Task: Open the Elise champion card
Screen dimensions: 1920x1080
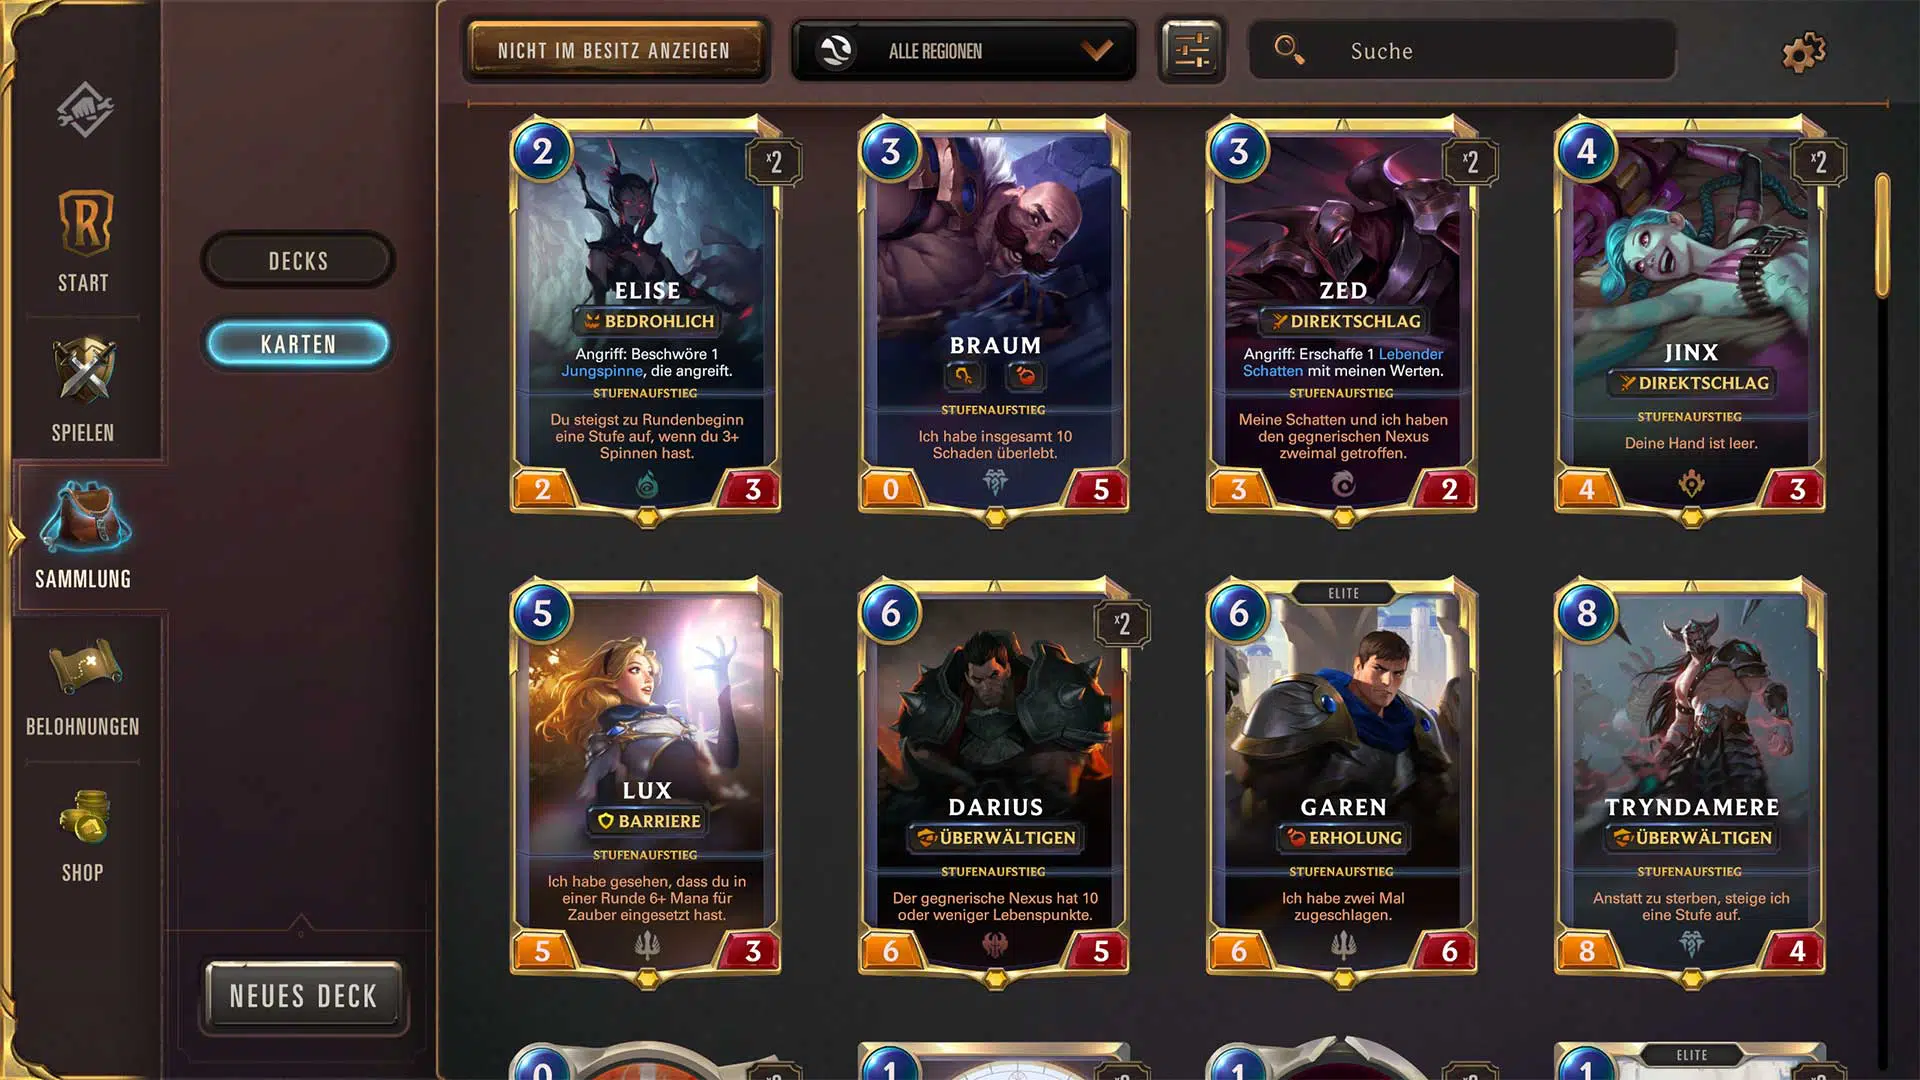Action: (x=647, y=318)
